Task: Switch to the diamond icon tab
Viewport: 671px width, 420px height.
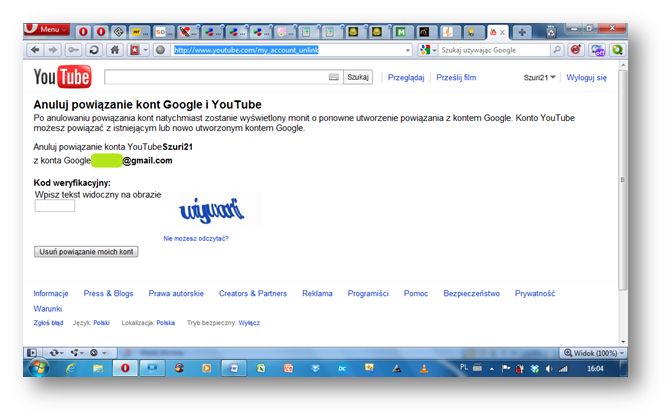Action: 119,32
